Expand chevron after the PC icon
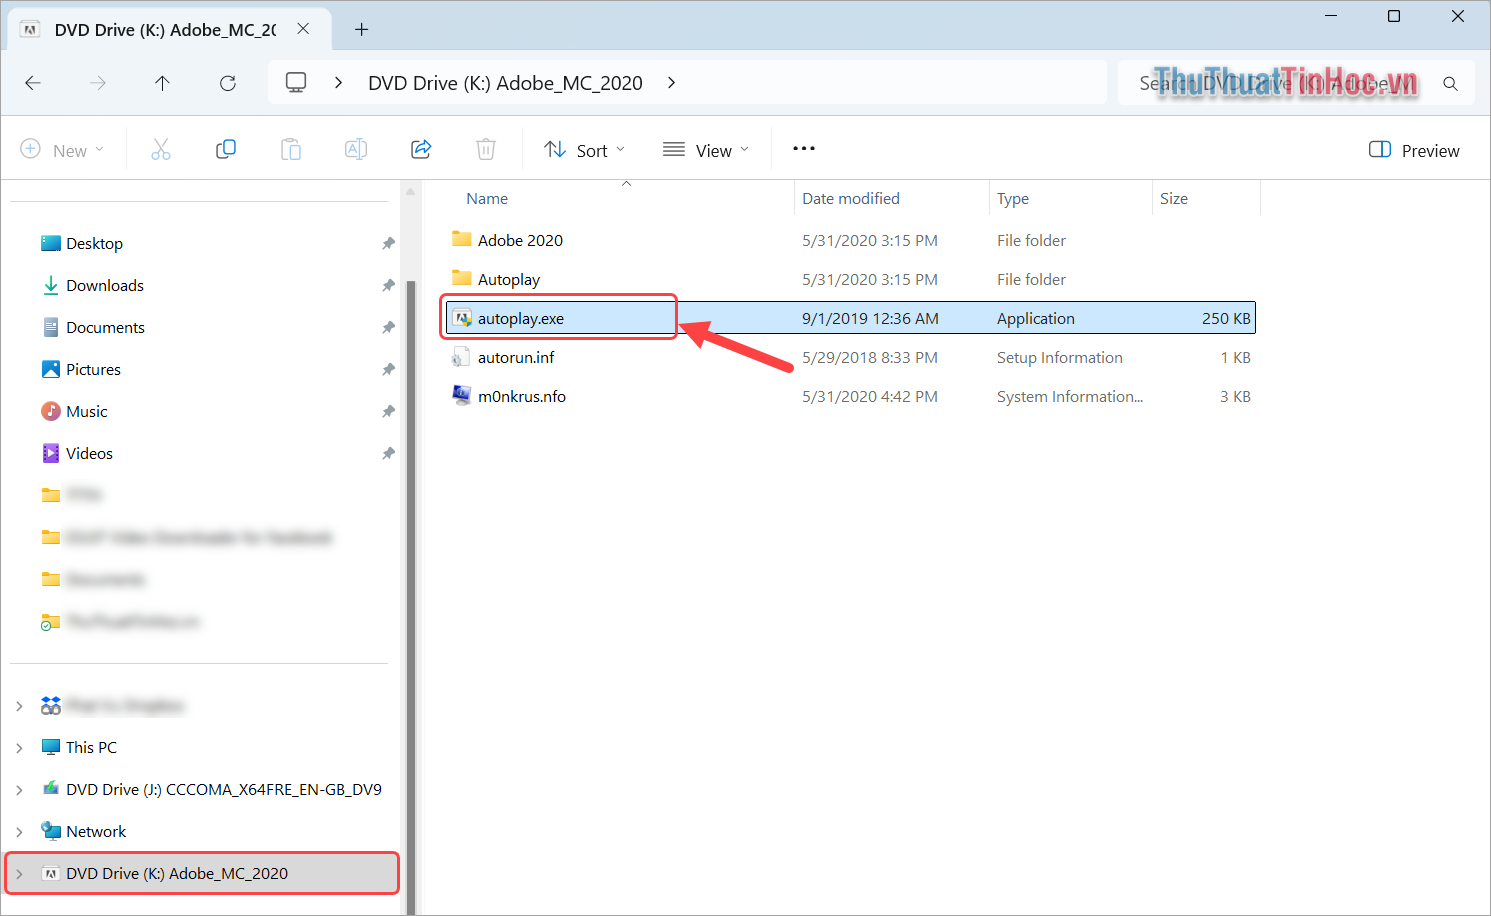The image size is (1491, 916). click(339, 83)
